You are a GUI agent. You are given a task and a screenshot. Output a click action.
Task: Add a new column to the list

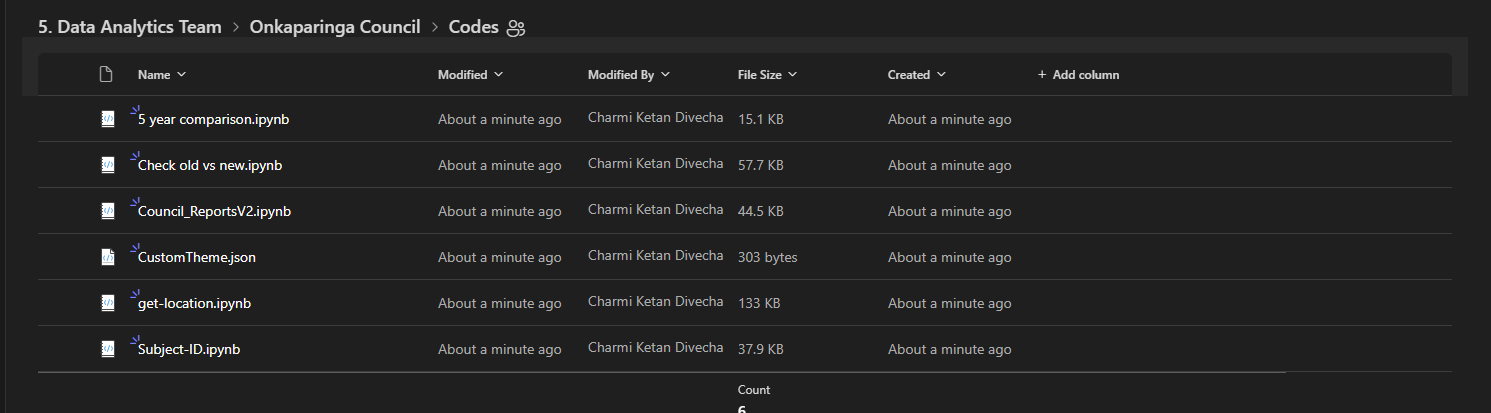click(1079, 75)
